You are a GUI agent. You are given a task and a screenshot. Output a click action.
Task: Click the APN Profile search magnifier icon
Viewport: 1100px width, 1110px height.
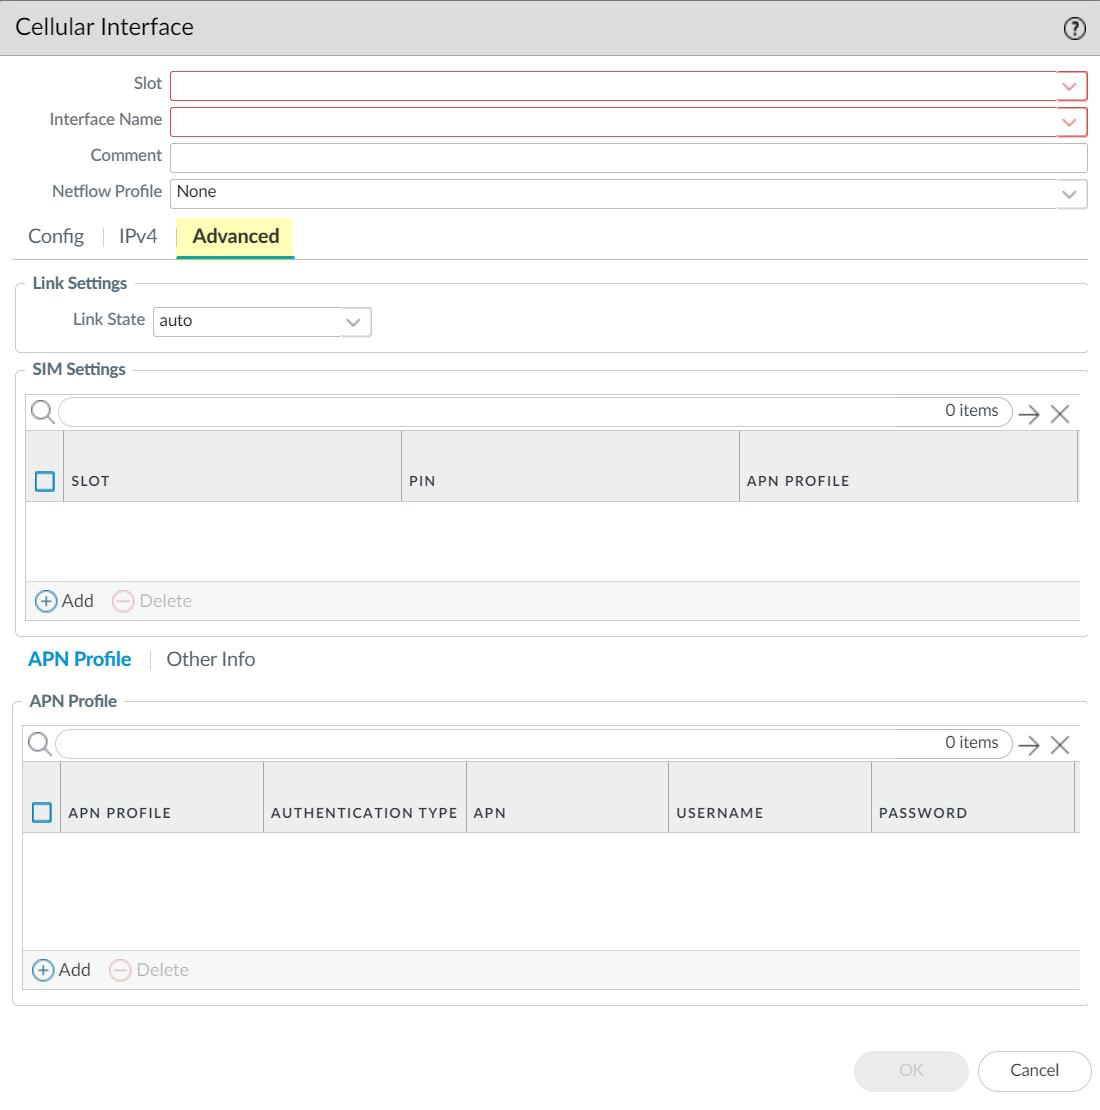pyautogui.click(x=39, y=744)
